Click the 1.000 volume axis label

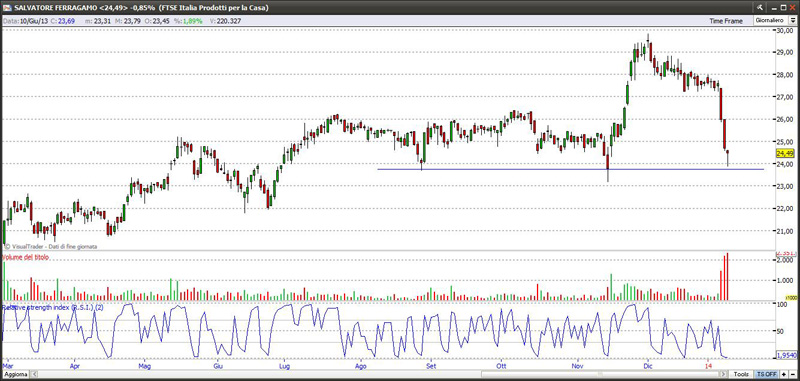pos(784,281)
